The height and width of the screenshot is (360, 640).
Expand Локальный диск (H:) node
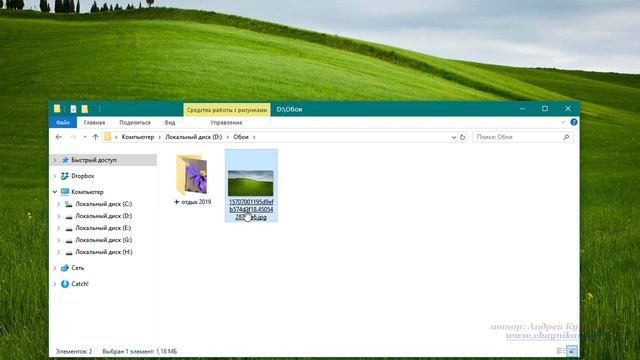pos(59,252)
